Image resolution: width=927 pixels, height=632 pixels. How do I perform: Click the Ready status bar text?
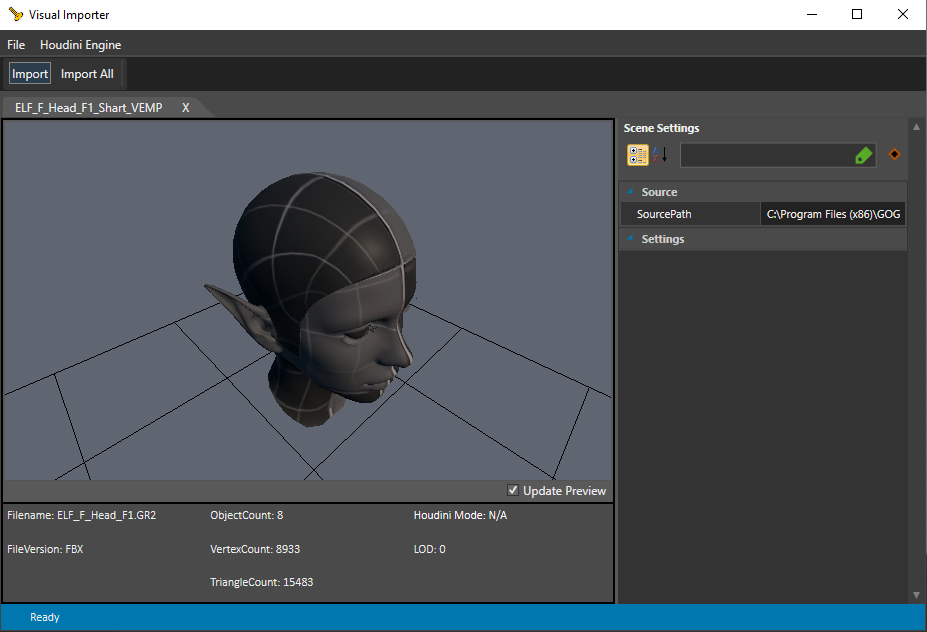click(x=45, y=617)
